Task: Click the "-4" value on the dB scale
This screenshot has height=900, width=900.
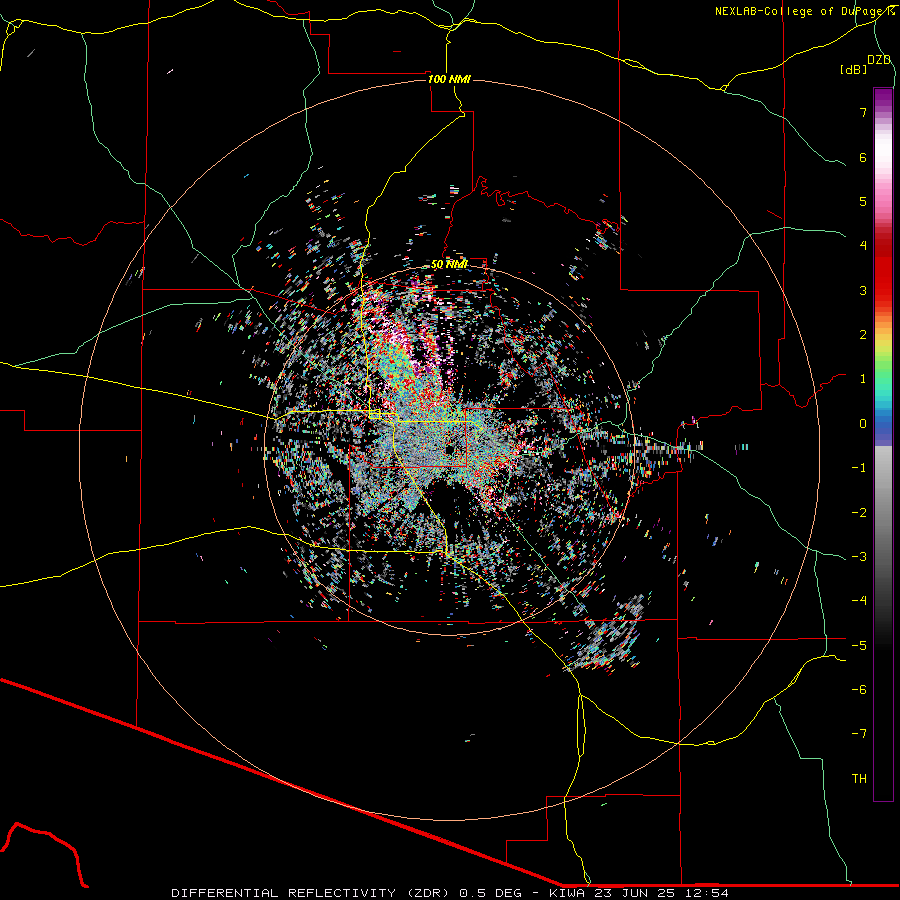Action: pyautogui.click(x=859, y=601)
